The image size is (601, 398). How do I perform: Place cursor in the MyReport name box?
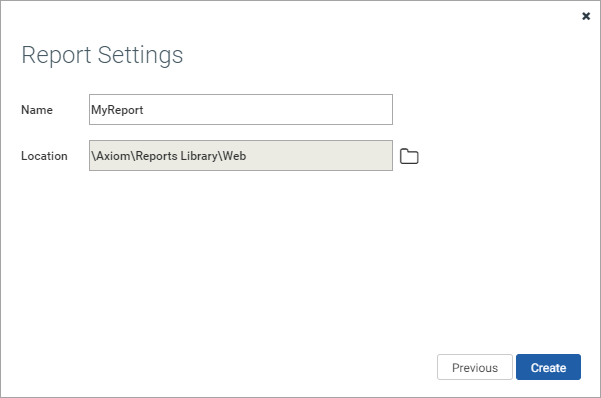pos(241,110)
